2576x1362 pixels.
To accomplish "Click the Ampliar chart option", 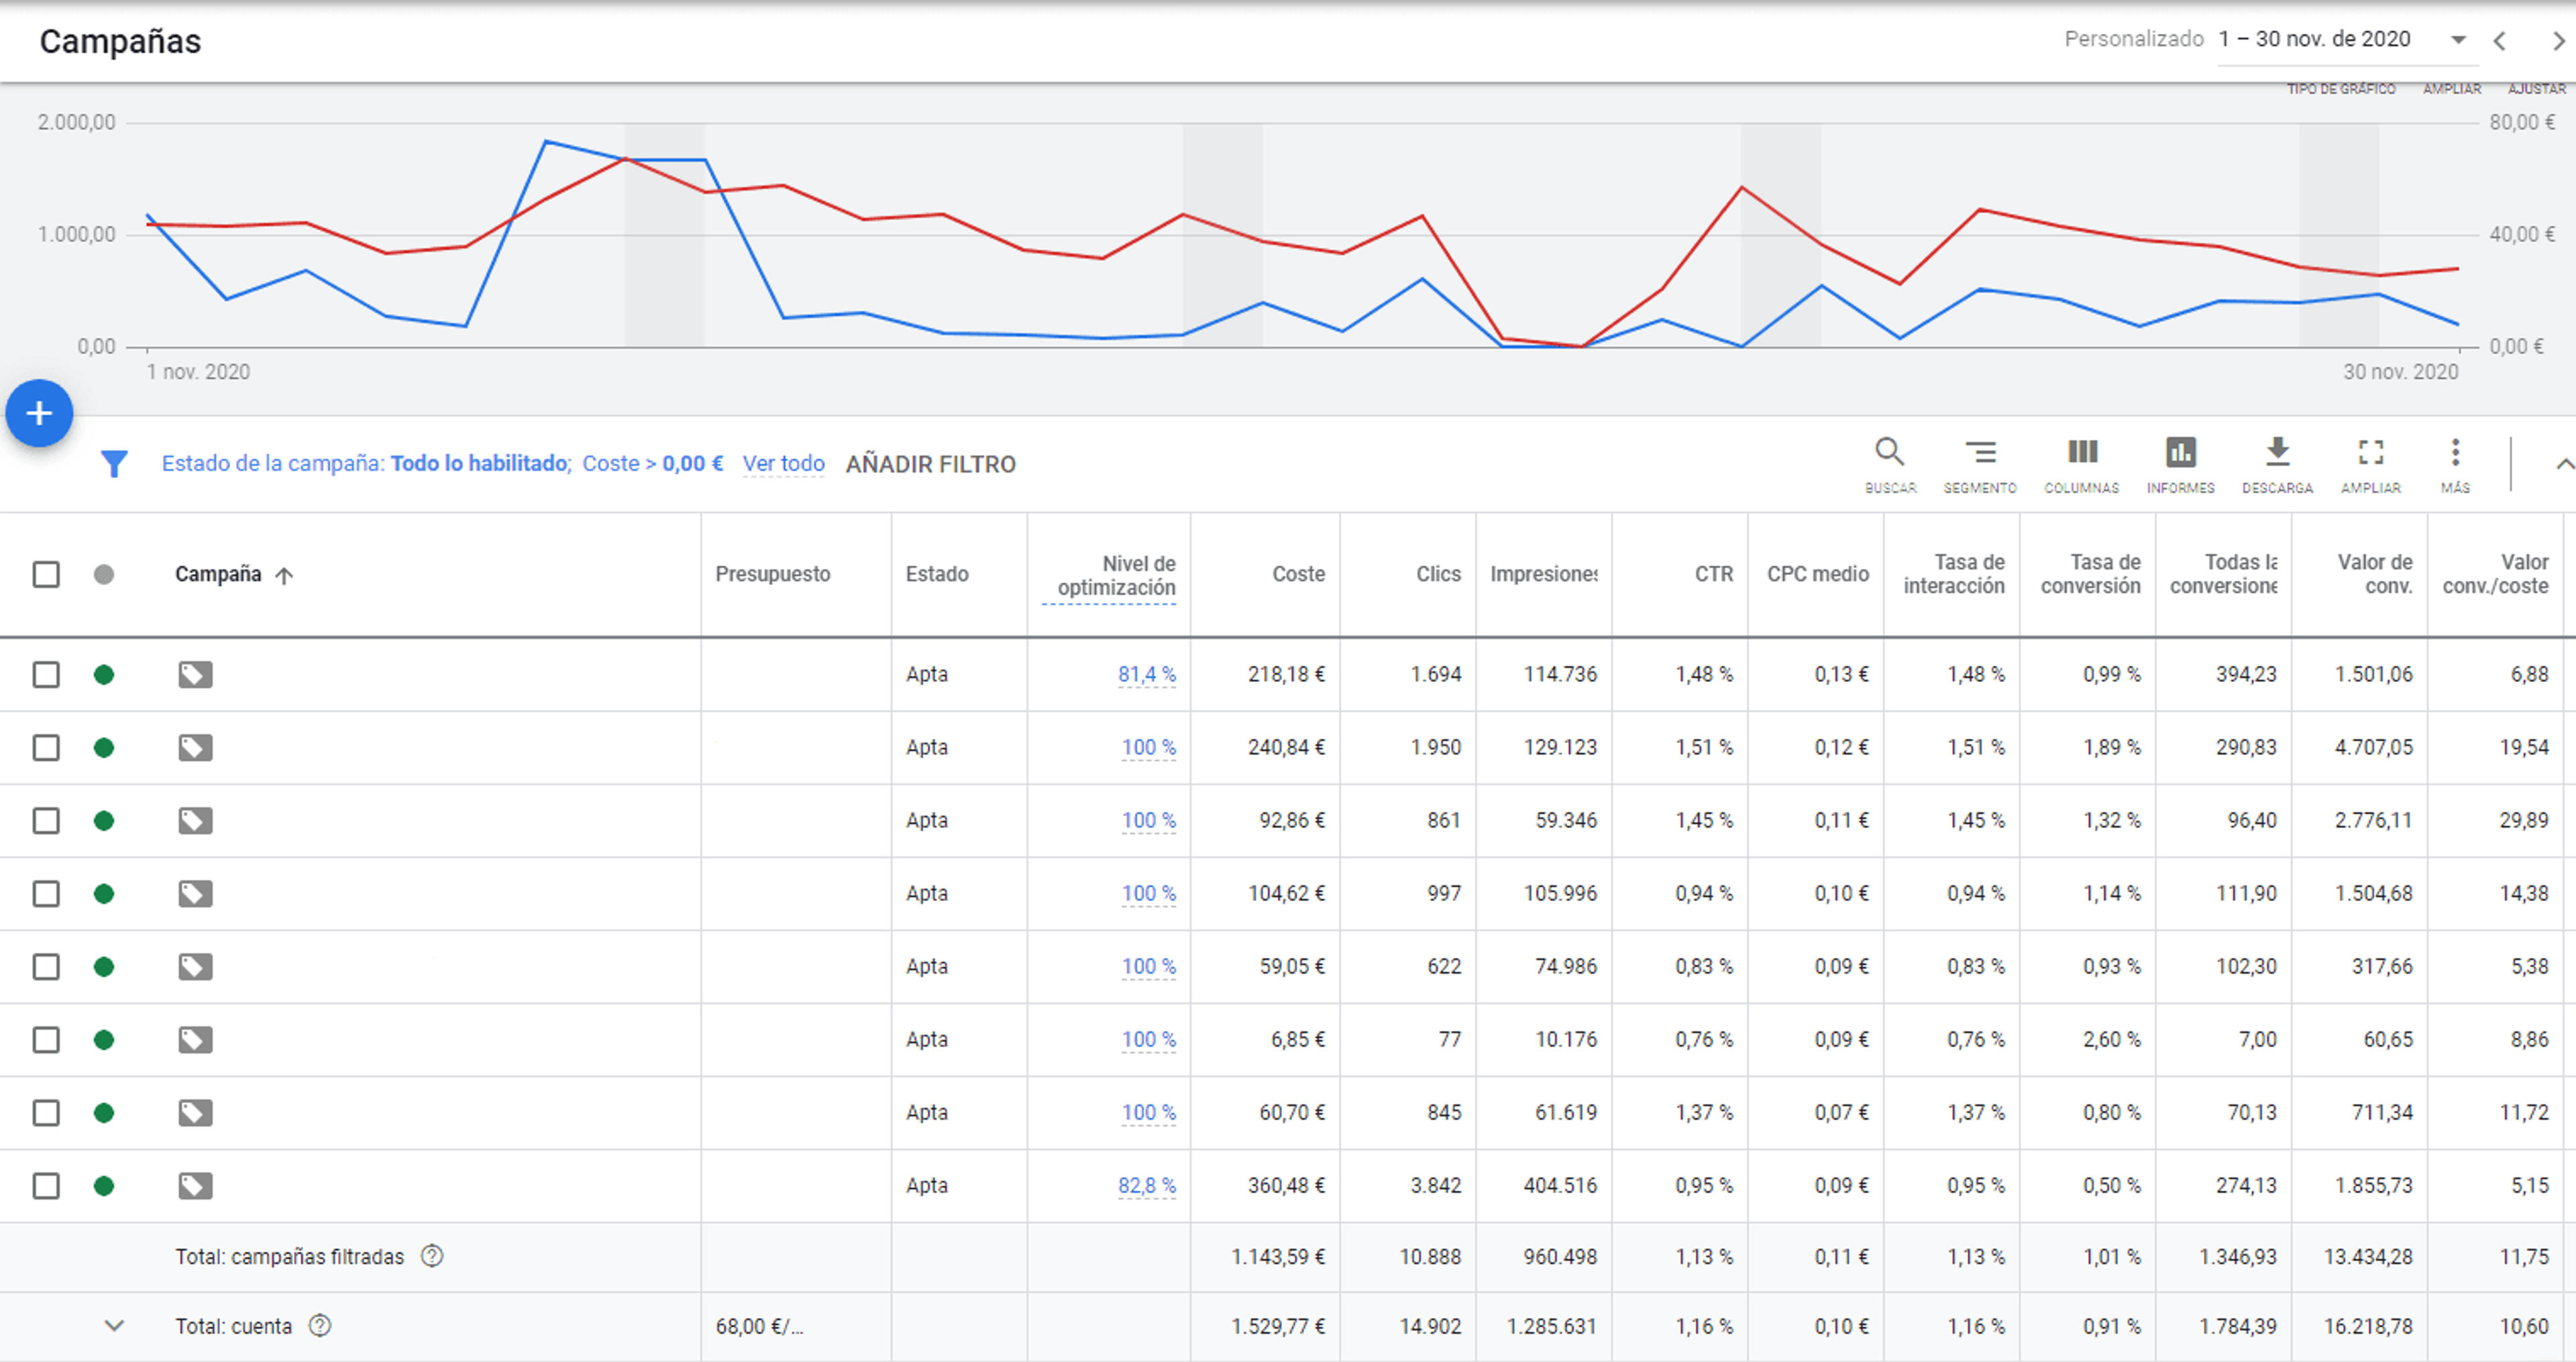I will point(2452,89).
